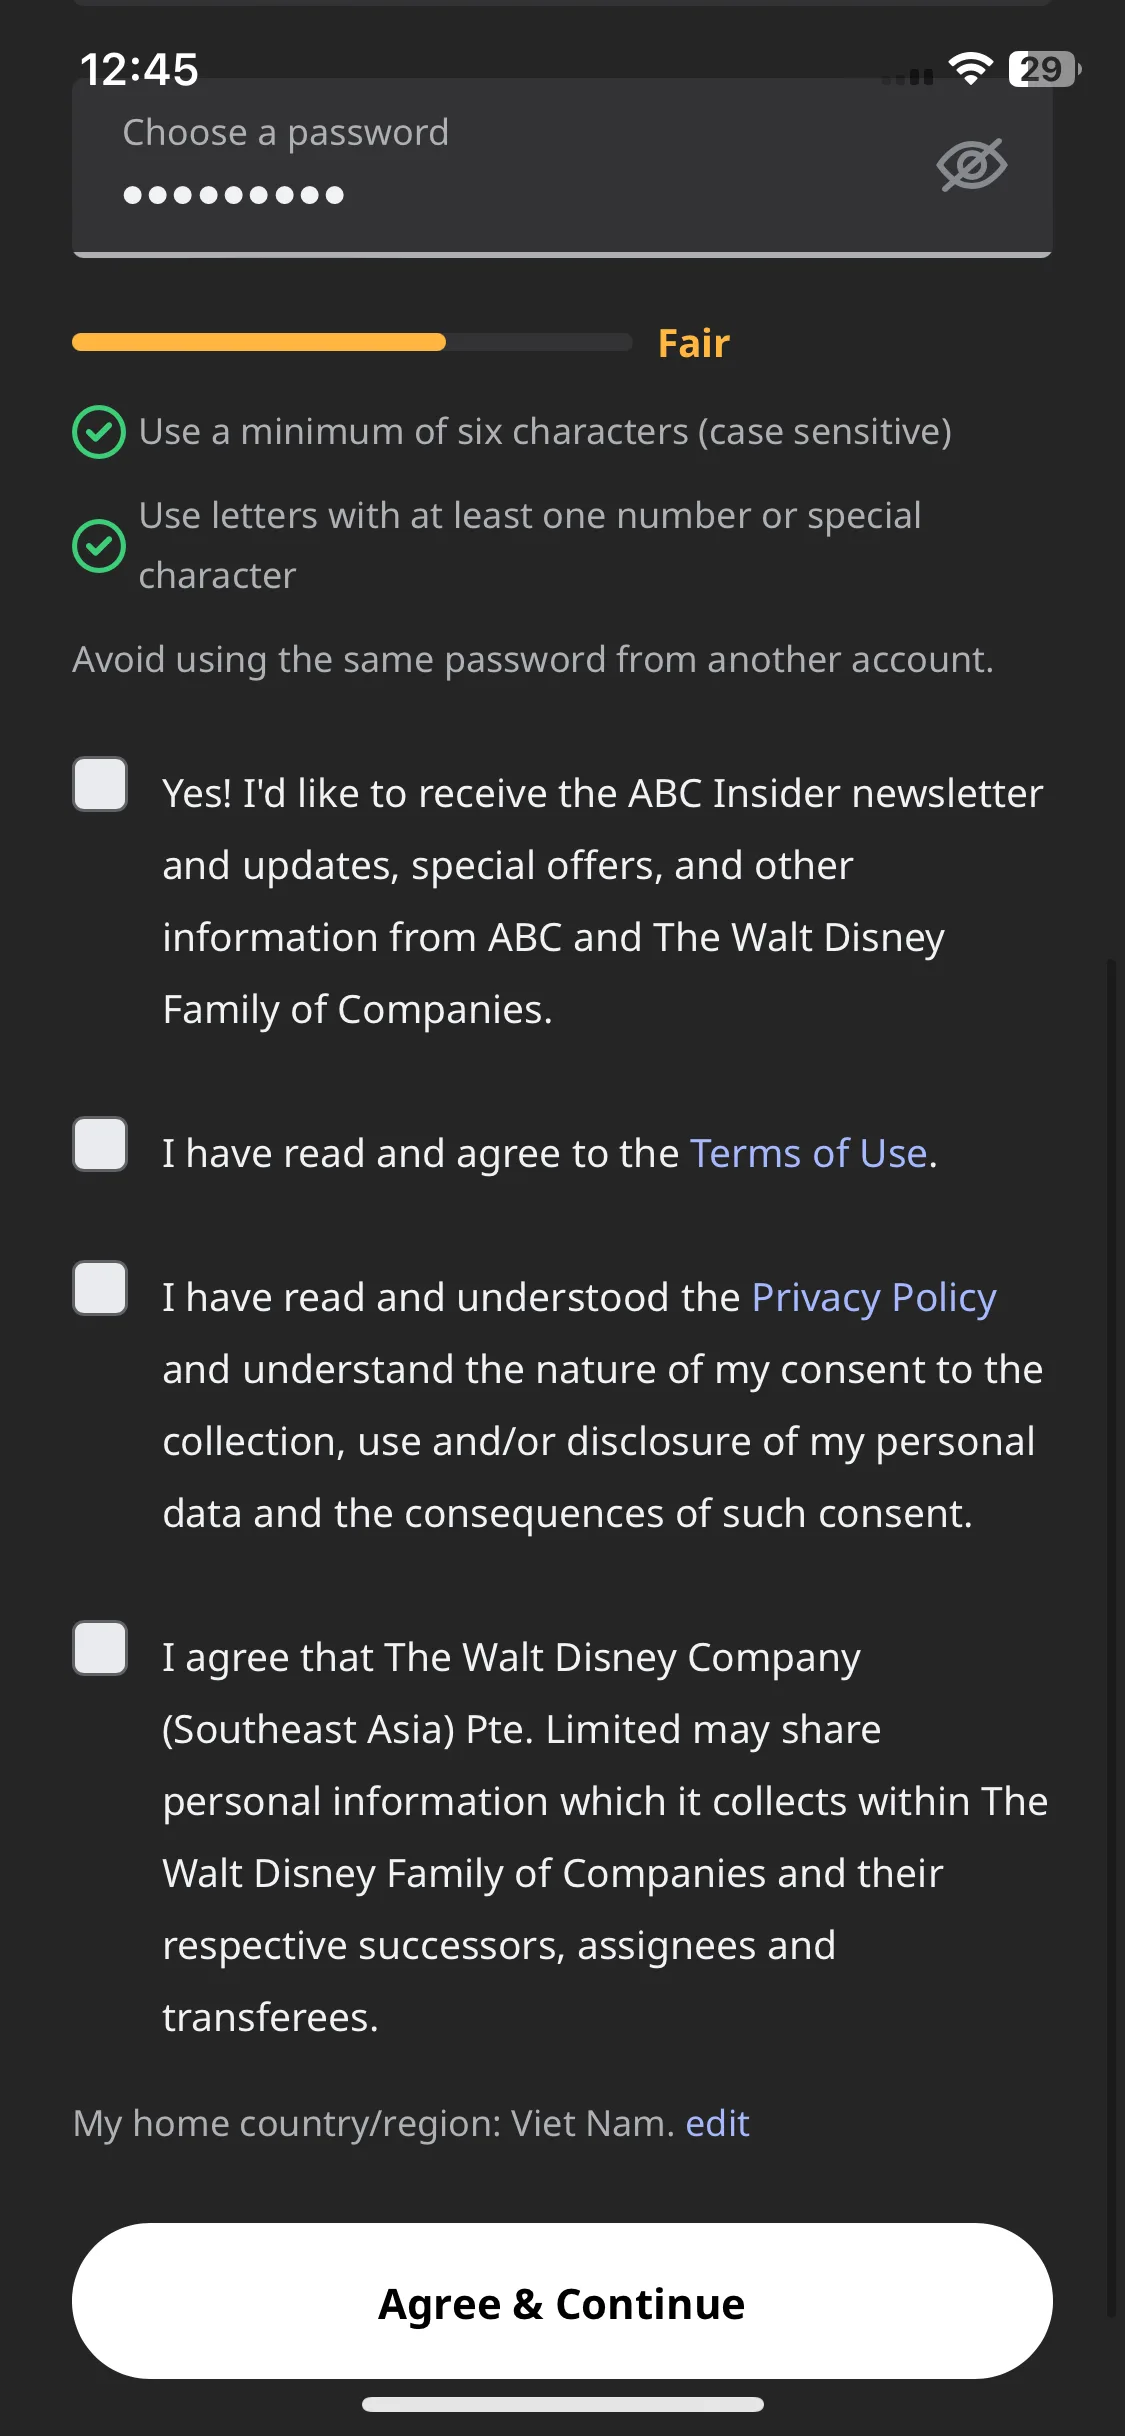Tap the home indicator bar at bottom

(x=562, y=2404)
